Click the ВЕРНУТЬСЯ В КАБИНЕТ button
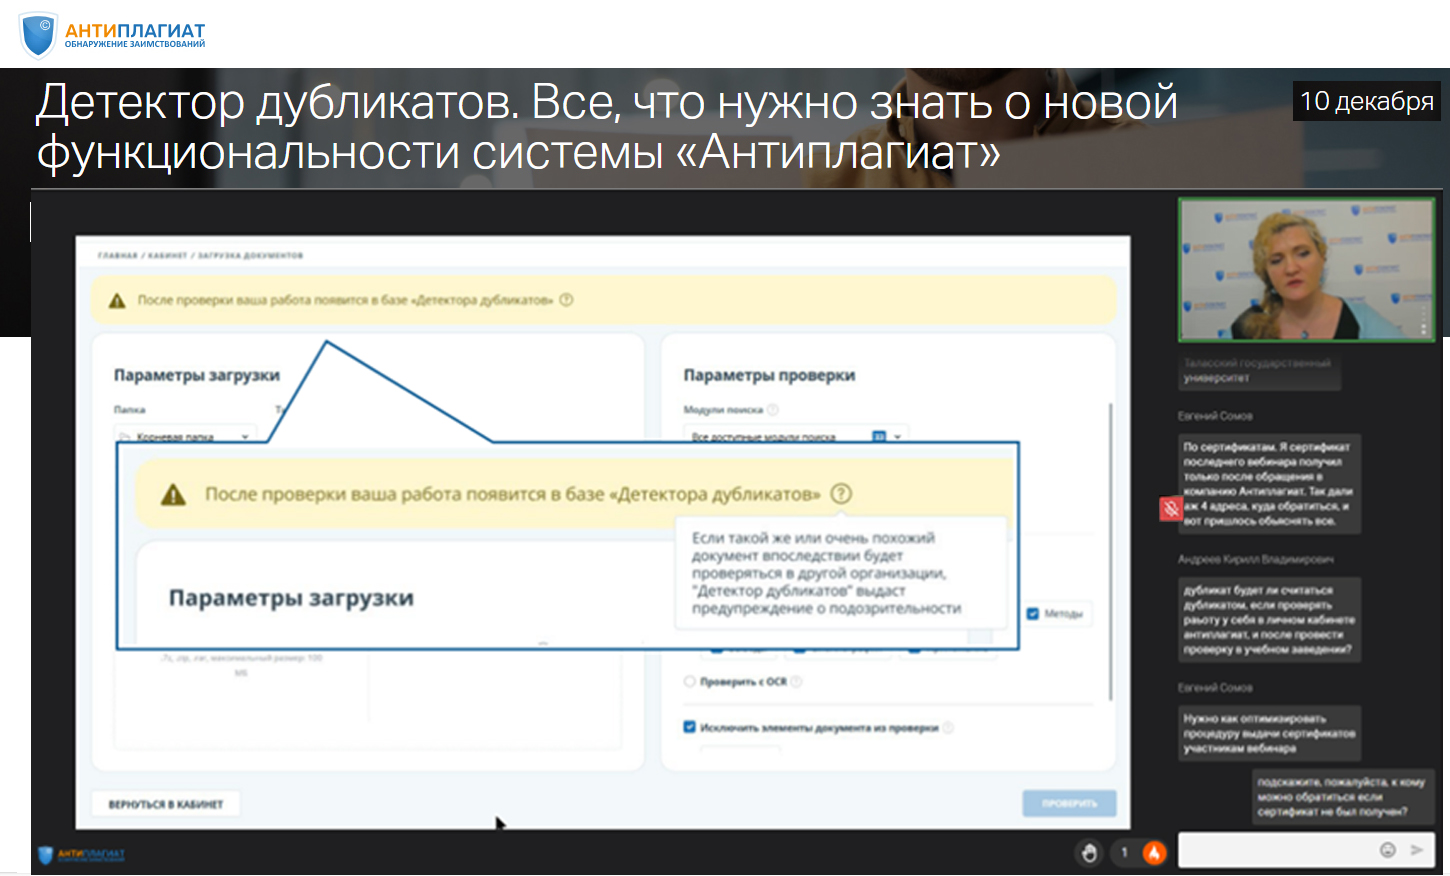 [x=166, y=804]
